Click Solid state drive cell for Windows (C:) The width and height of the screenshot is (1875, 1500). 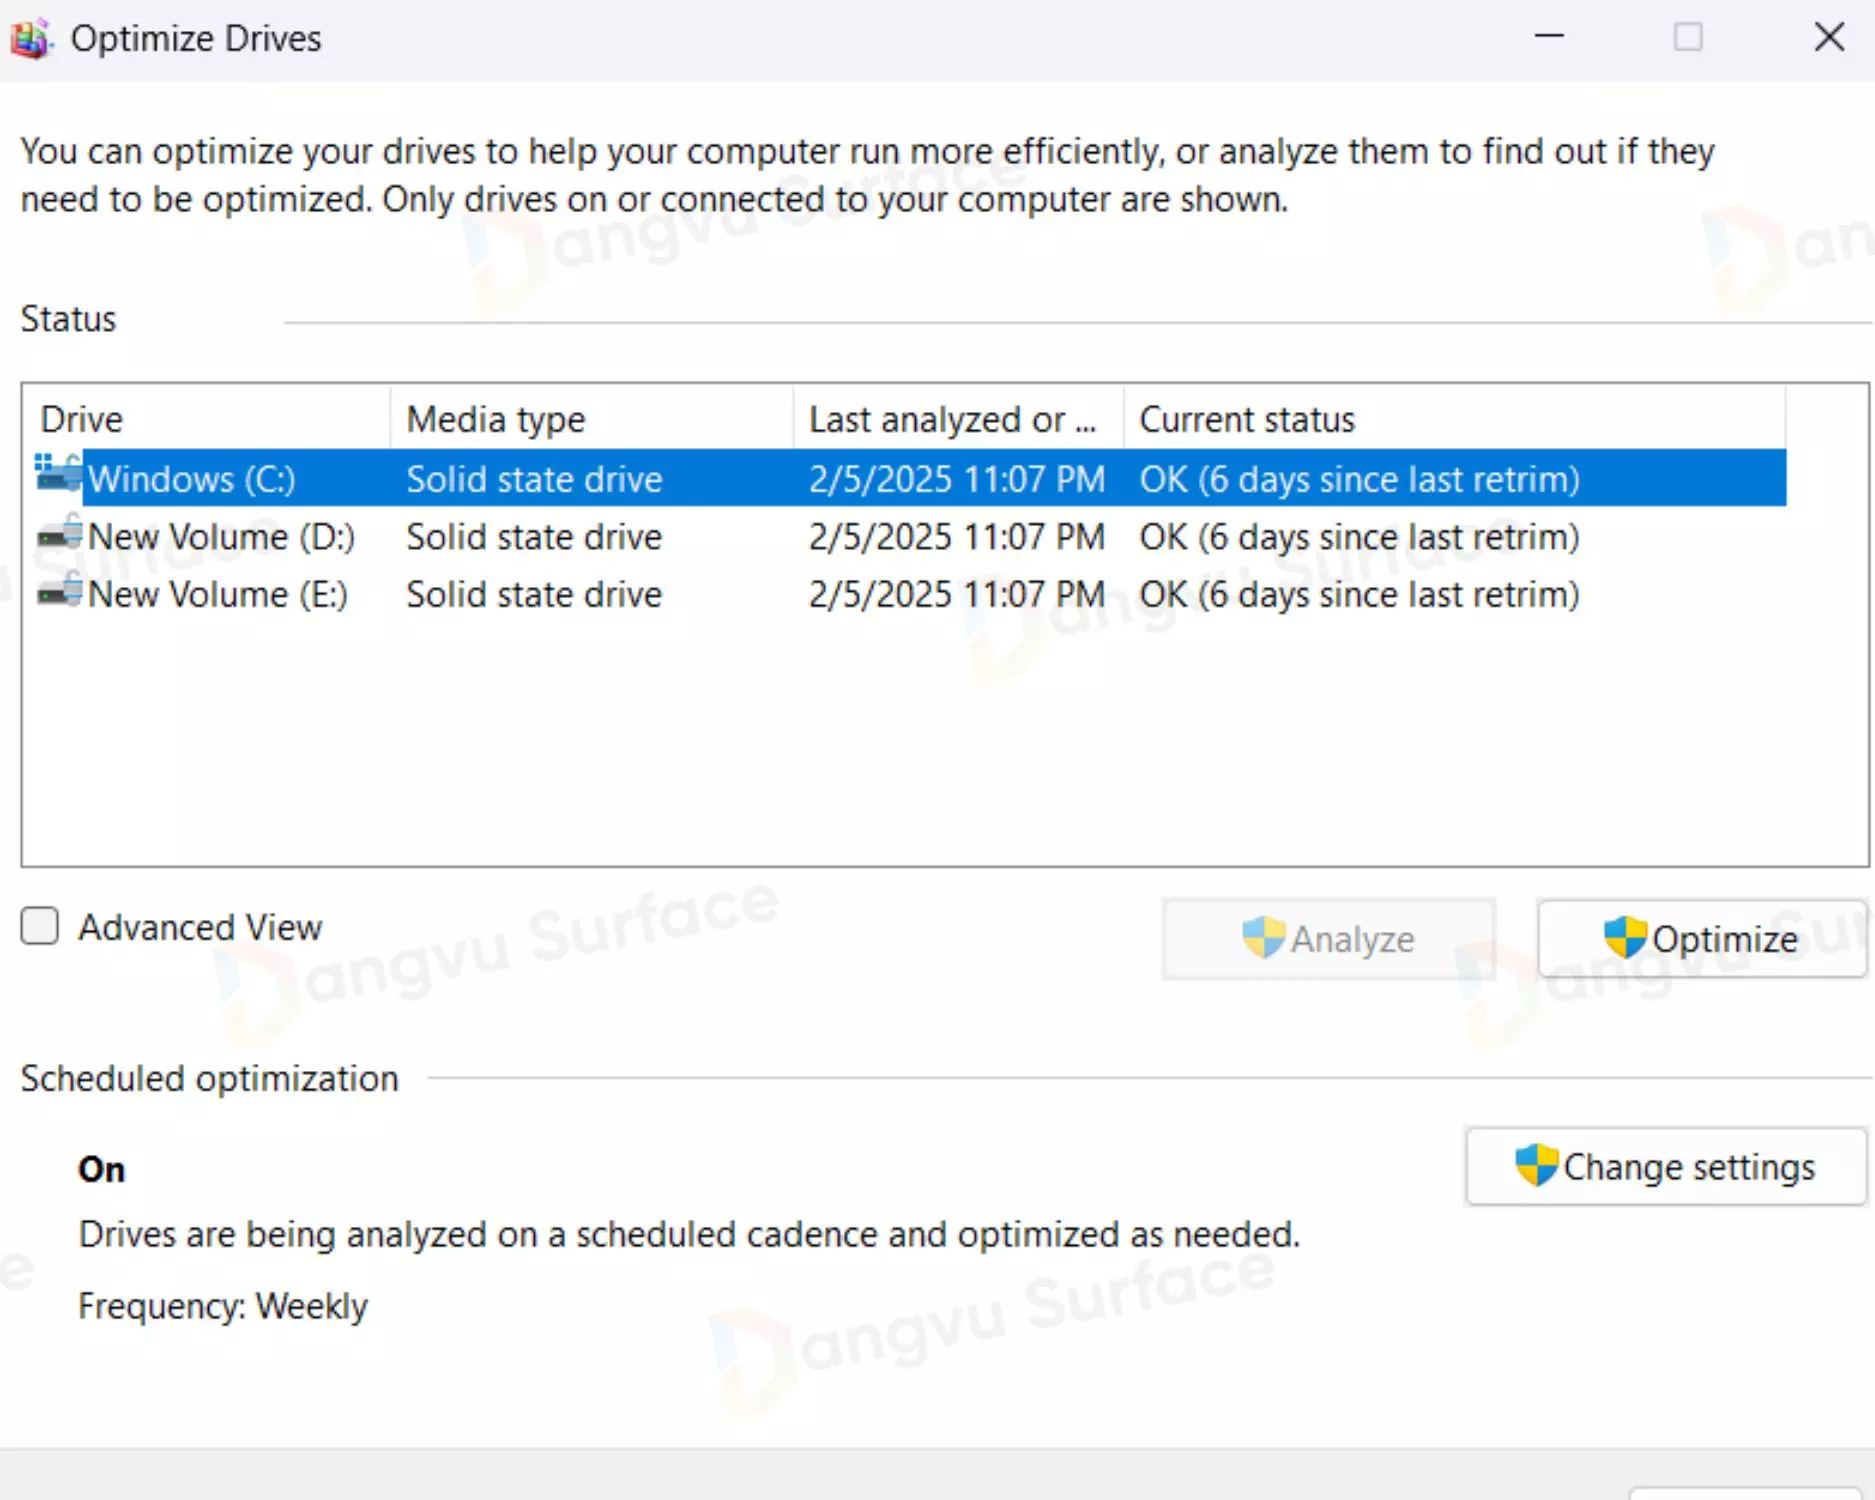point(534,479)
